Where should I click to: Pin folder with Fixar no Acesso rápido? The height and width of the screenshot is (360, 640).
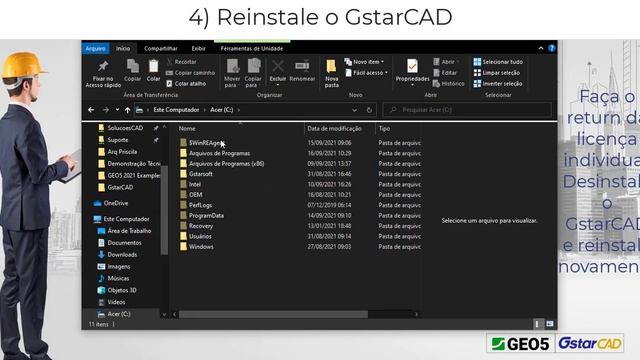tap(103, 73)
